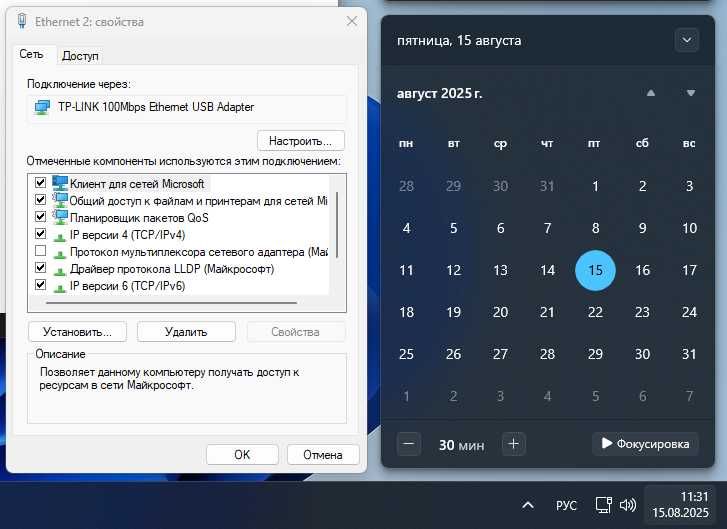Show hidden tray icons with the chevron
This screenshot has height=529, width=727.
point(528,505)
